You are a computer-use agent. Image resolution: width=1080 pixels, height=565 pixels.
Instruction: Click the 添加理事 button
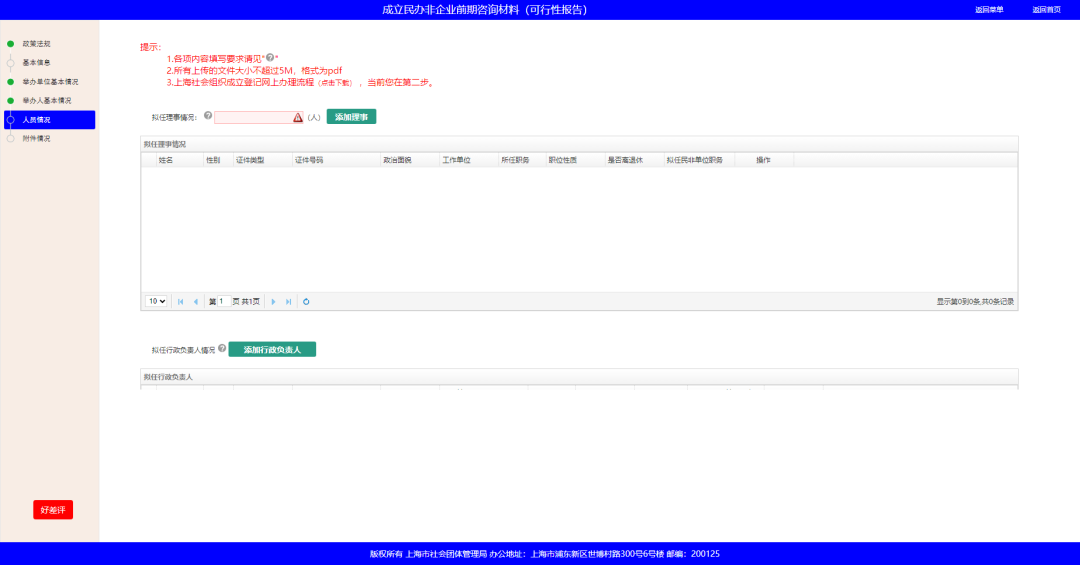(351, 117)
